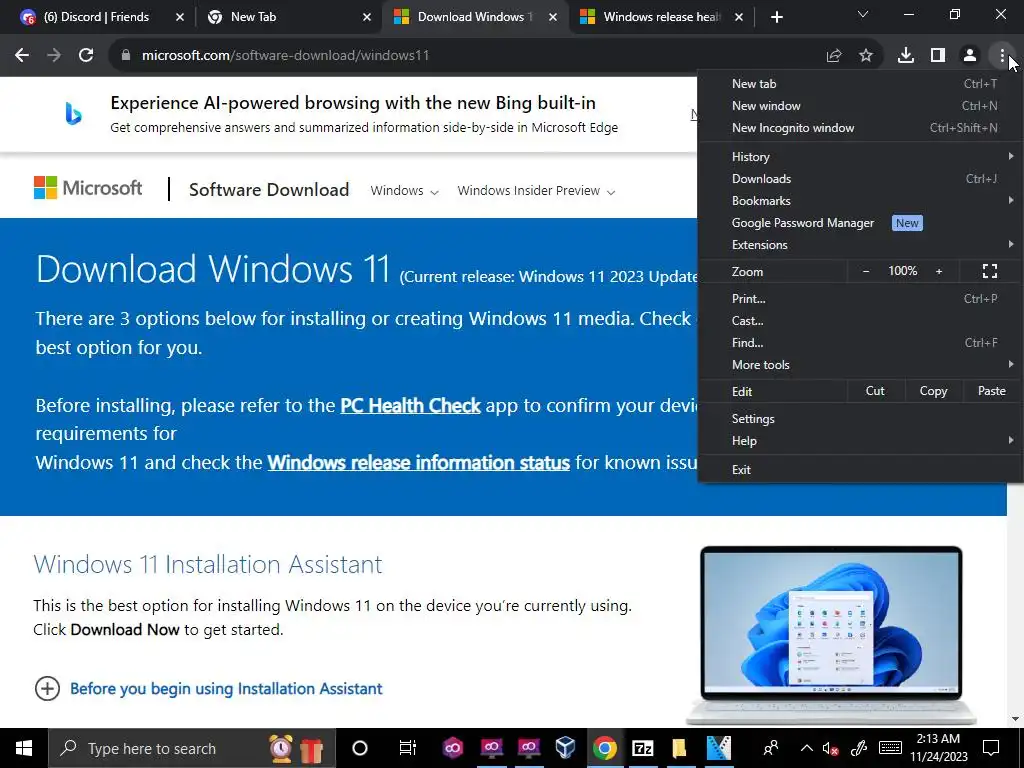This screenshot has width=1024, height=768.
Task: Click the Windows 11 laptop image
Action: tap(831, 635)
